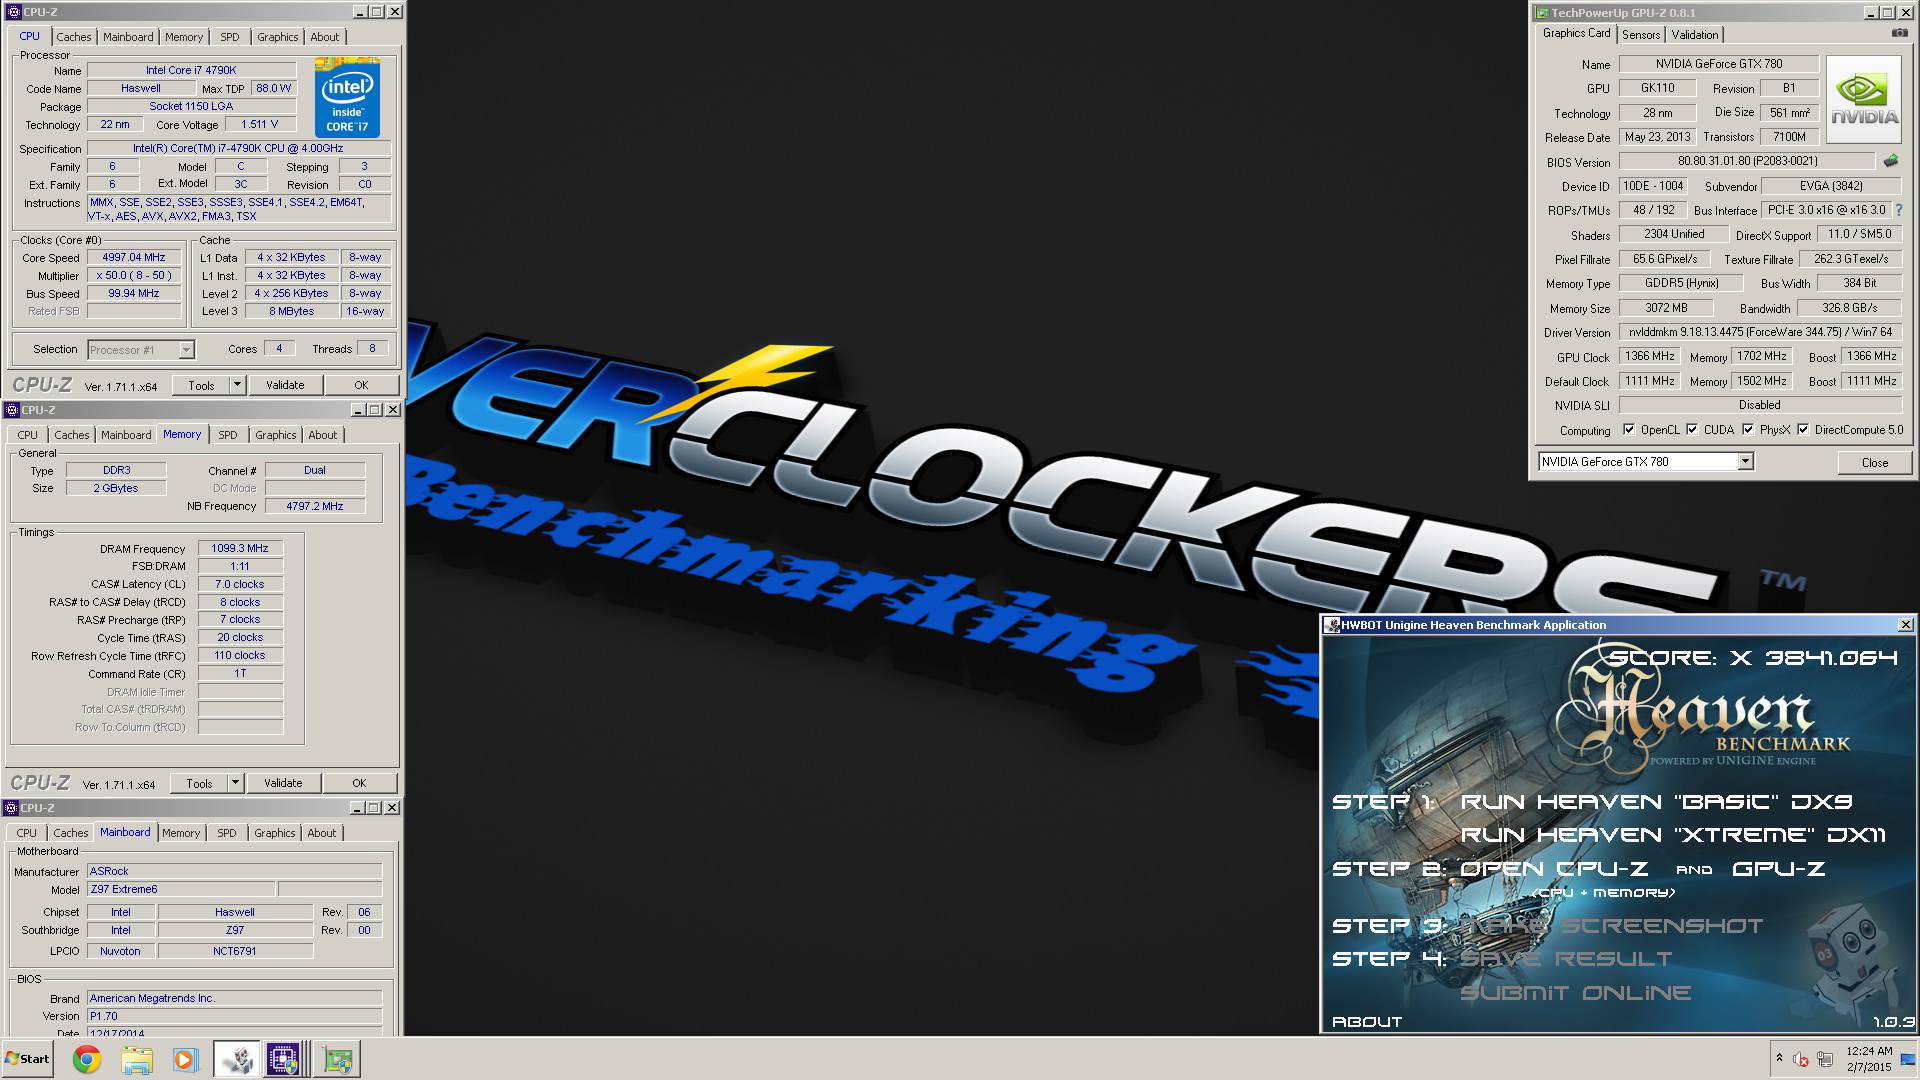This screenshot has width=1920, height=1080.
Task: Save GPU BIOS using chip icon
Action: [x=1890, y=161]
